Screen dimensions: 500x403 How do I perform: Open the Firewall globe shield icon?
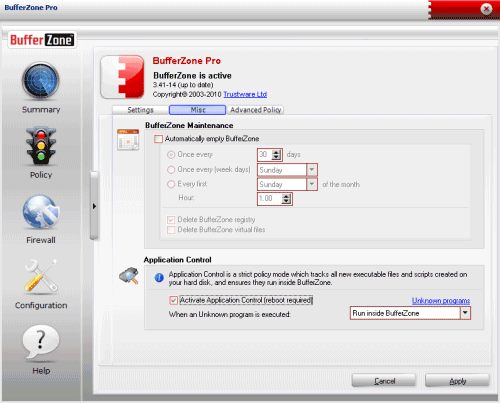[x=41, y=212]
